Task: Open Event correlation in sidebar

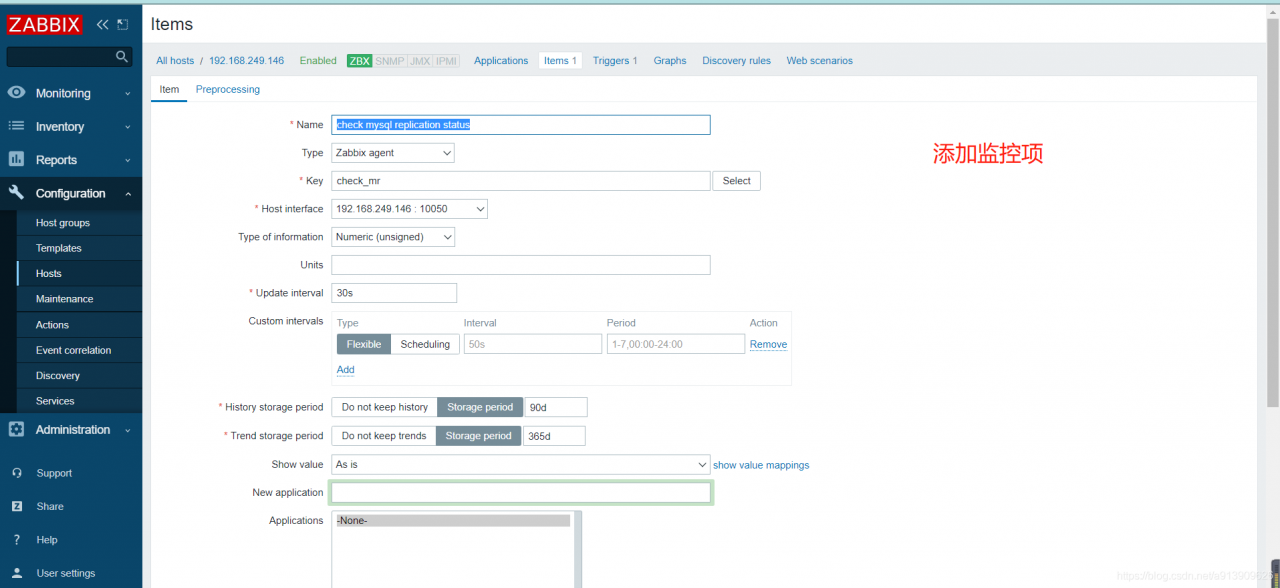Action: [x=74, y=350]
